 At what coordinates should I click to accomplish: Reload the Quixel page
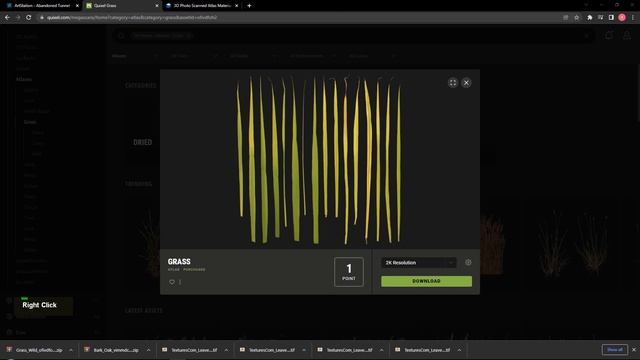coord(29,18)
